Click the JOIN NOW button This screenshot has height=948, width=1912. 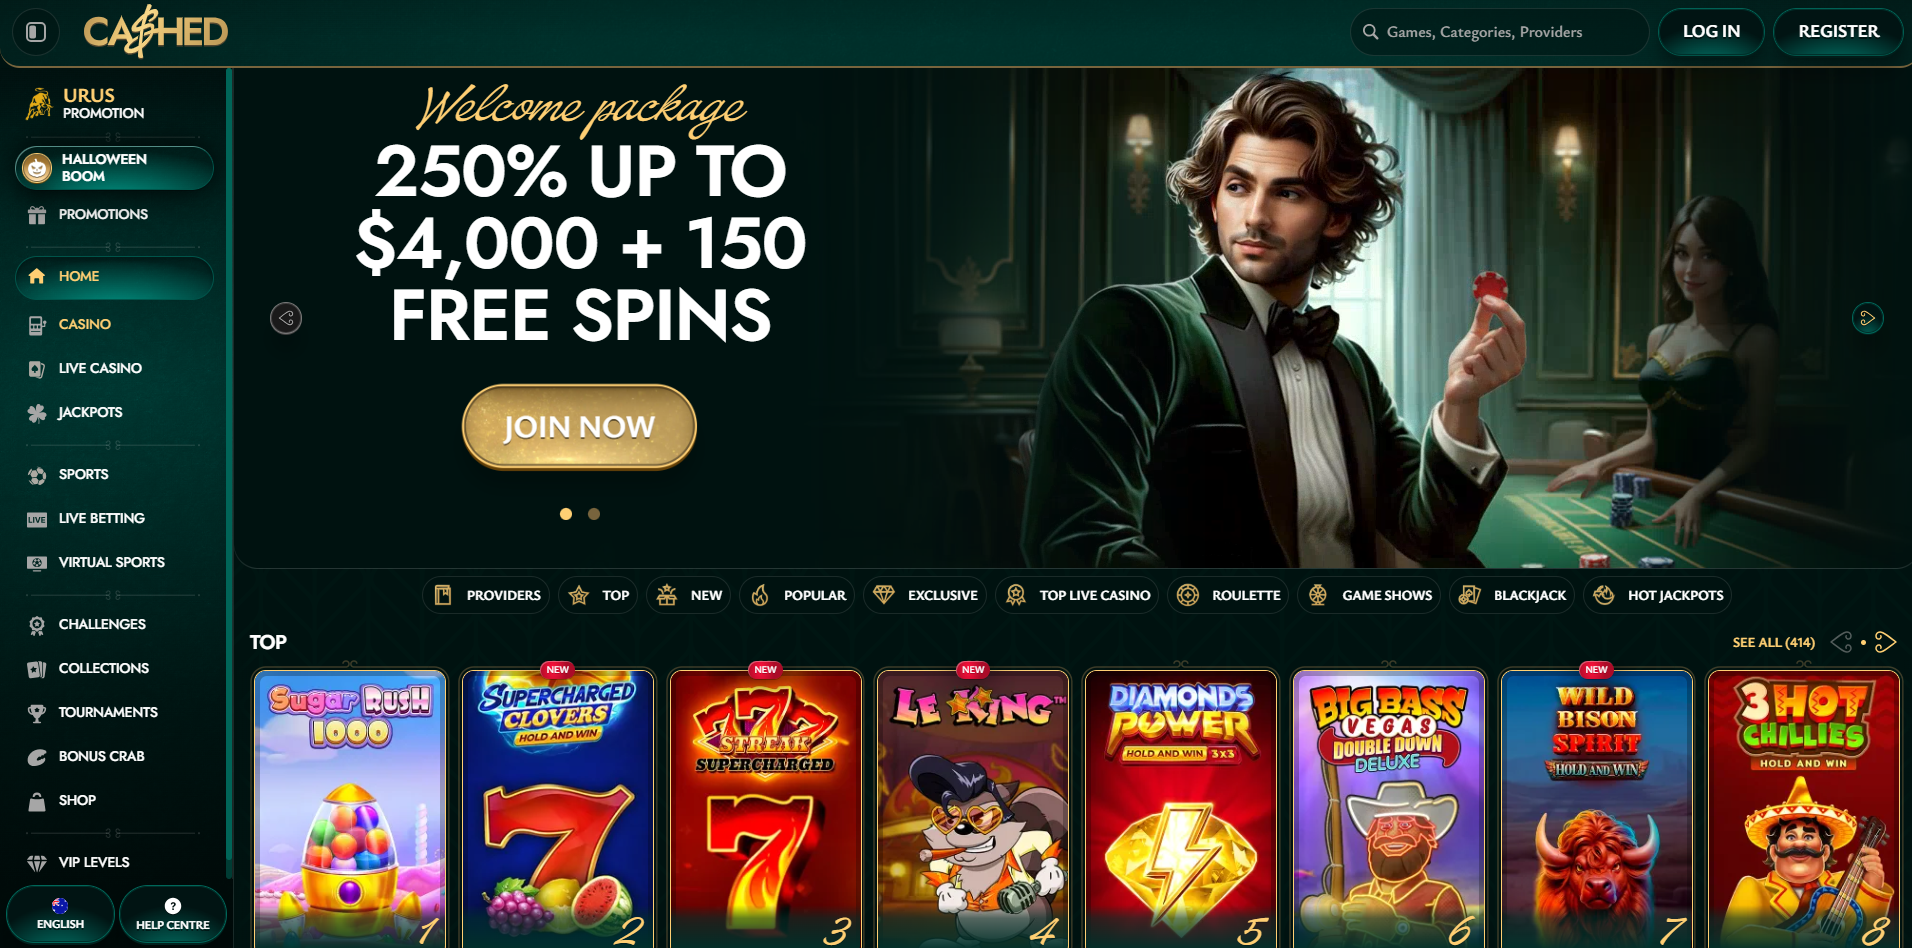579,427
